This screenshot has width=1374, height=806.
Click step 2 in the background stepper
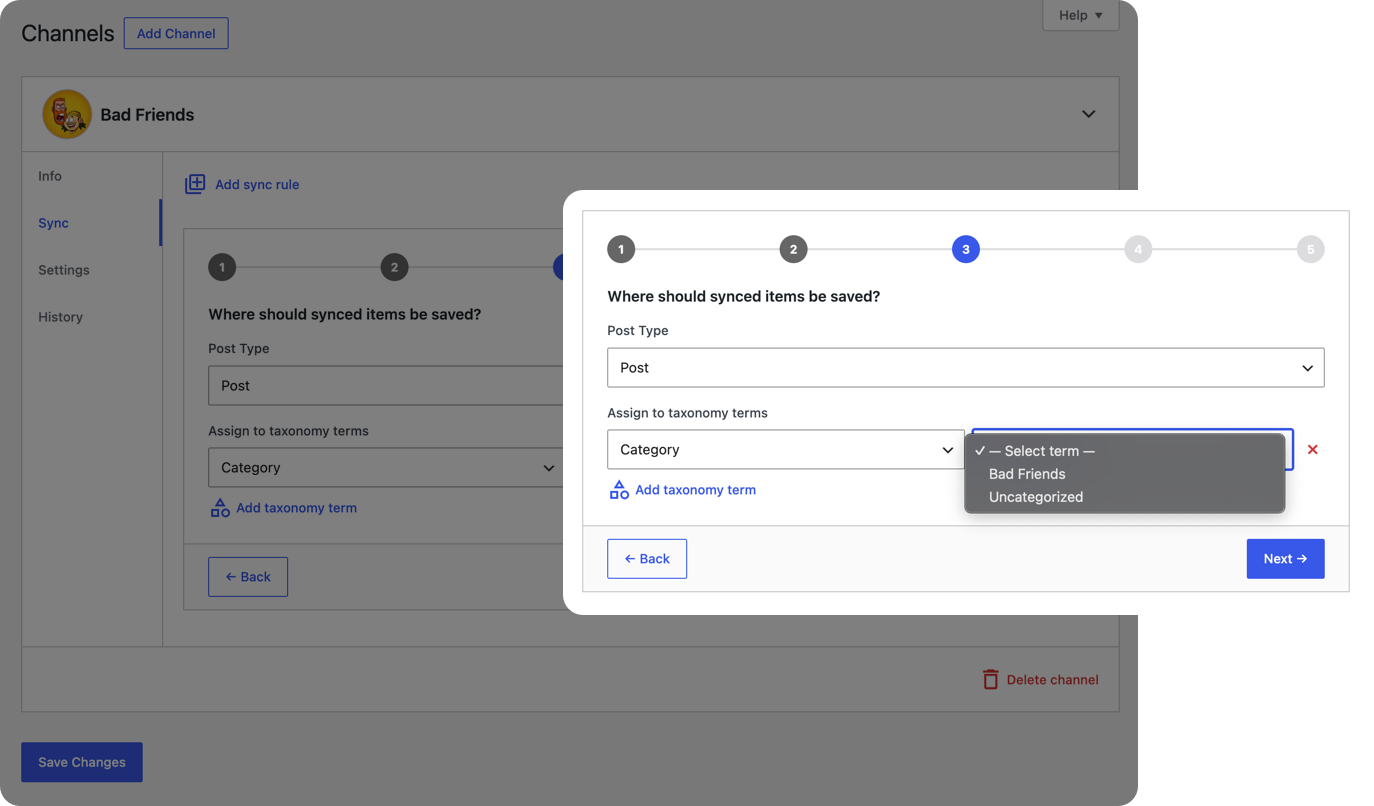coord(395,267)
